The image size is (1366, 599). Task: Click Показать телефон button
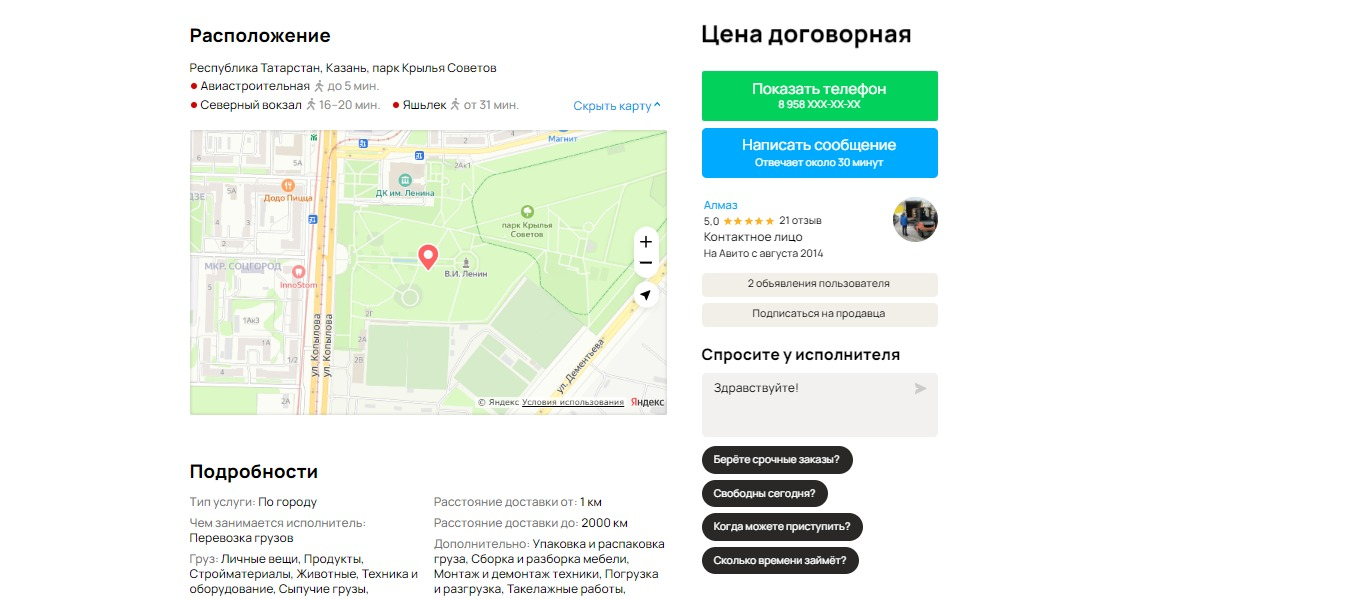coord(820,96)
